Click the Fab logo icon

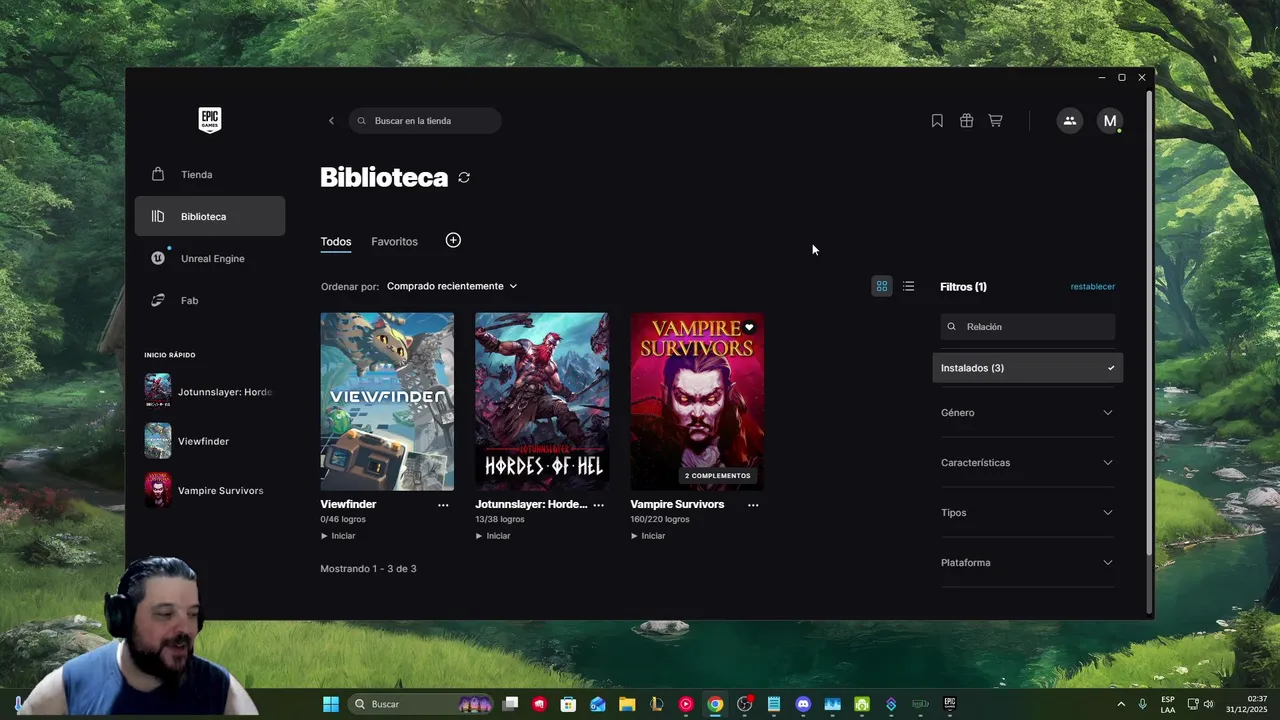point(158,300)
